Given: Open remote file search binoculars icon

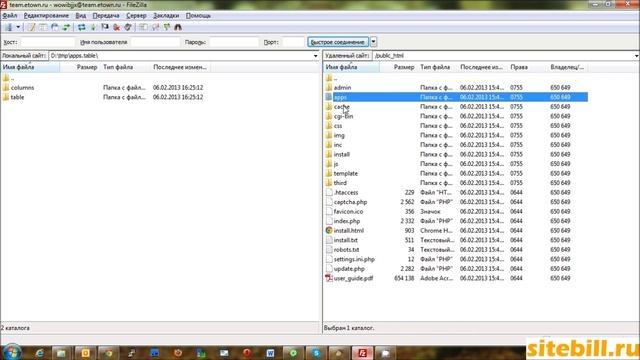Looking at the screenshot, I should [178, 27].
